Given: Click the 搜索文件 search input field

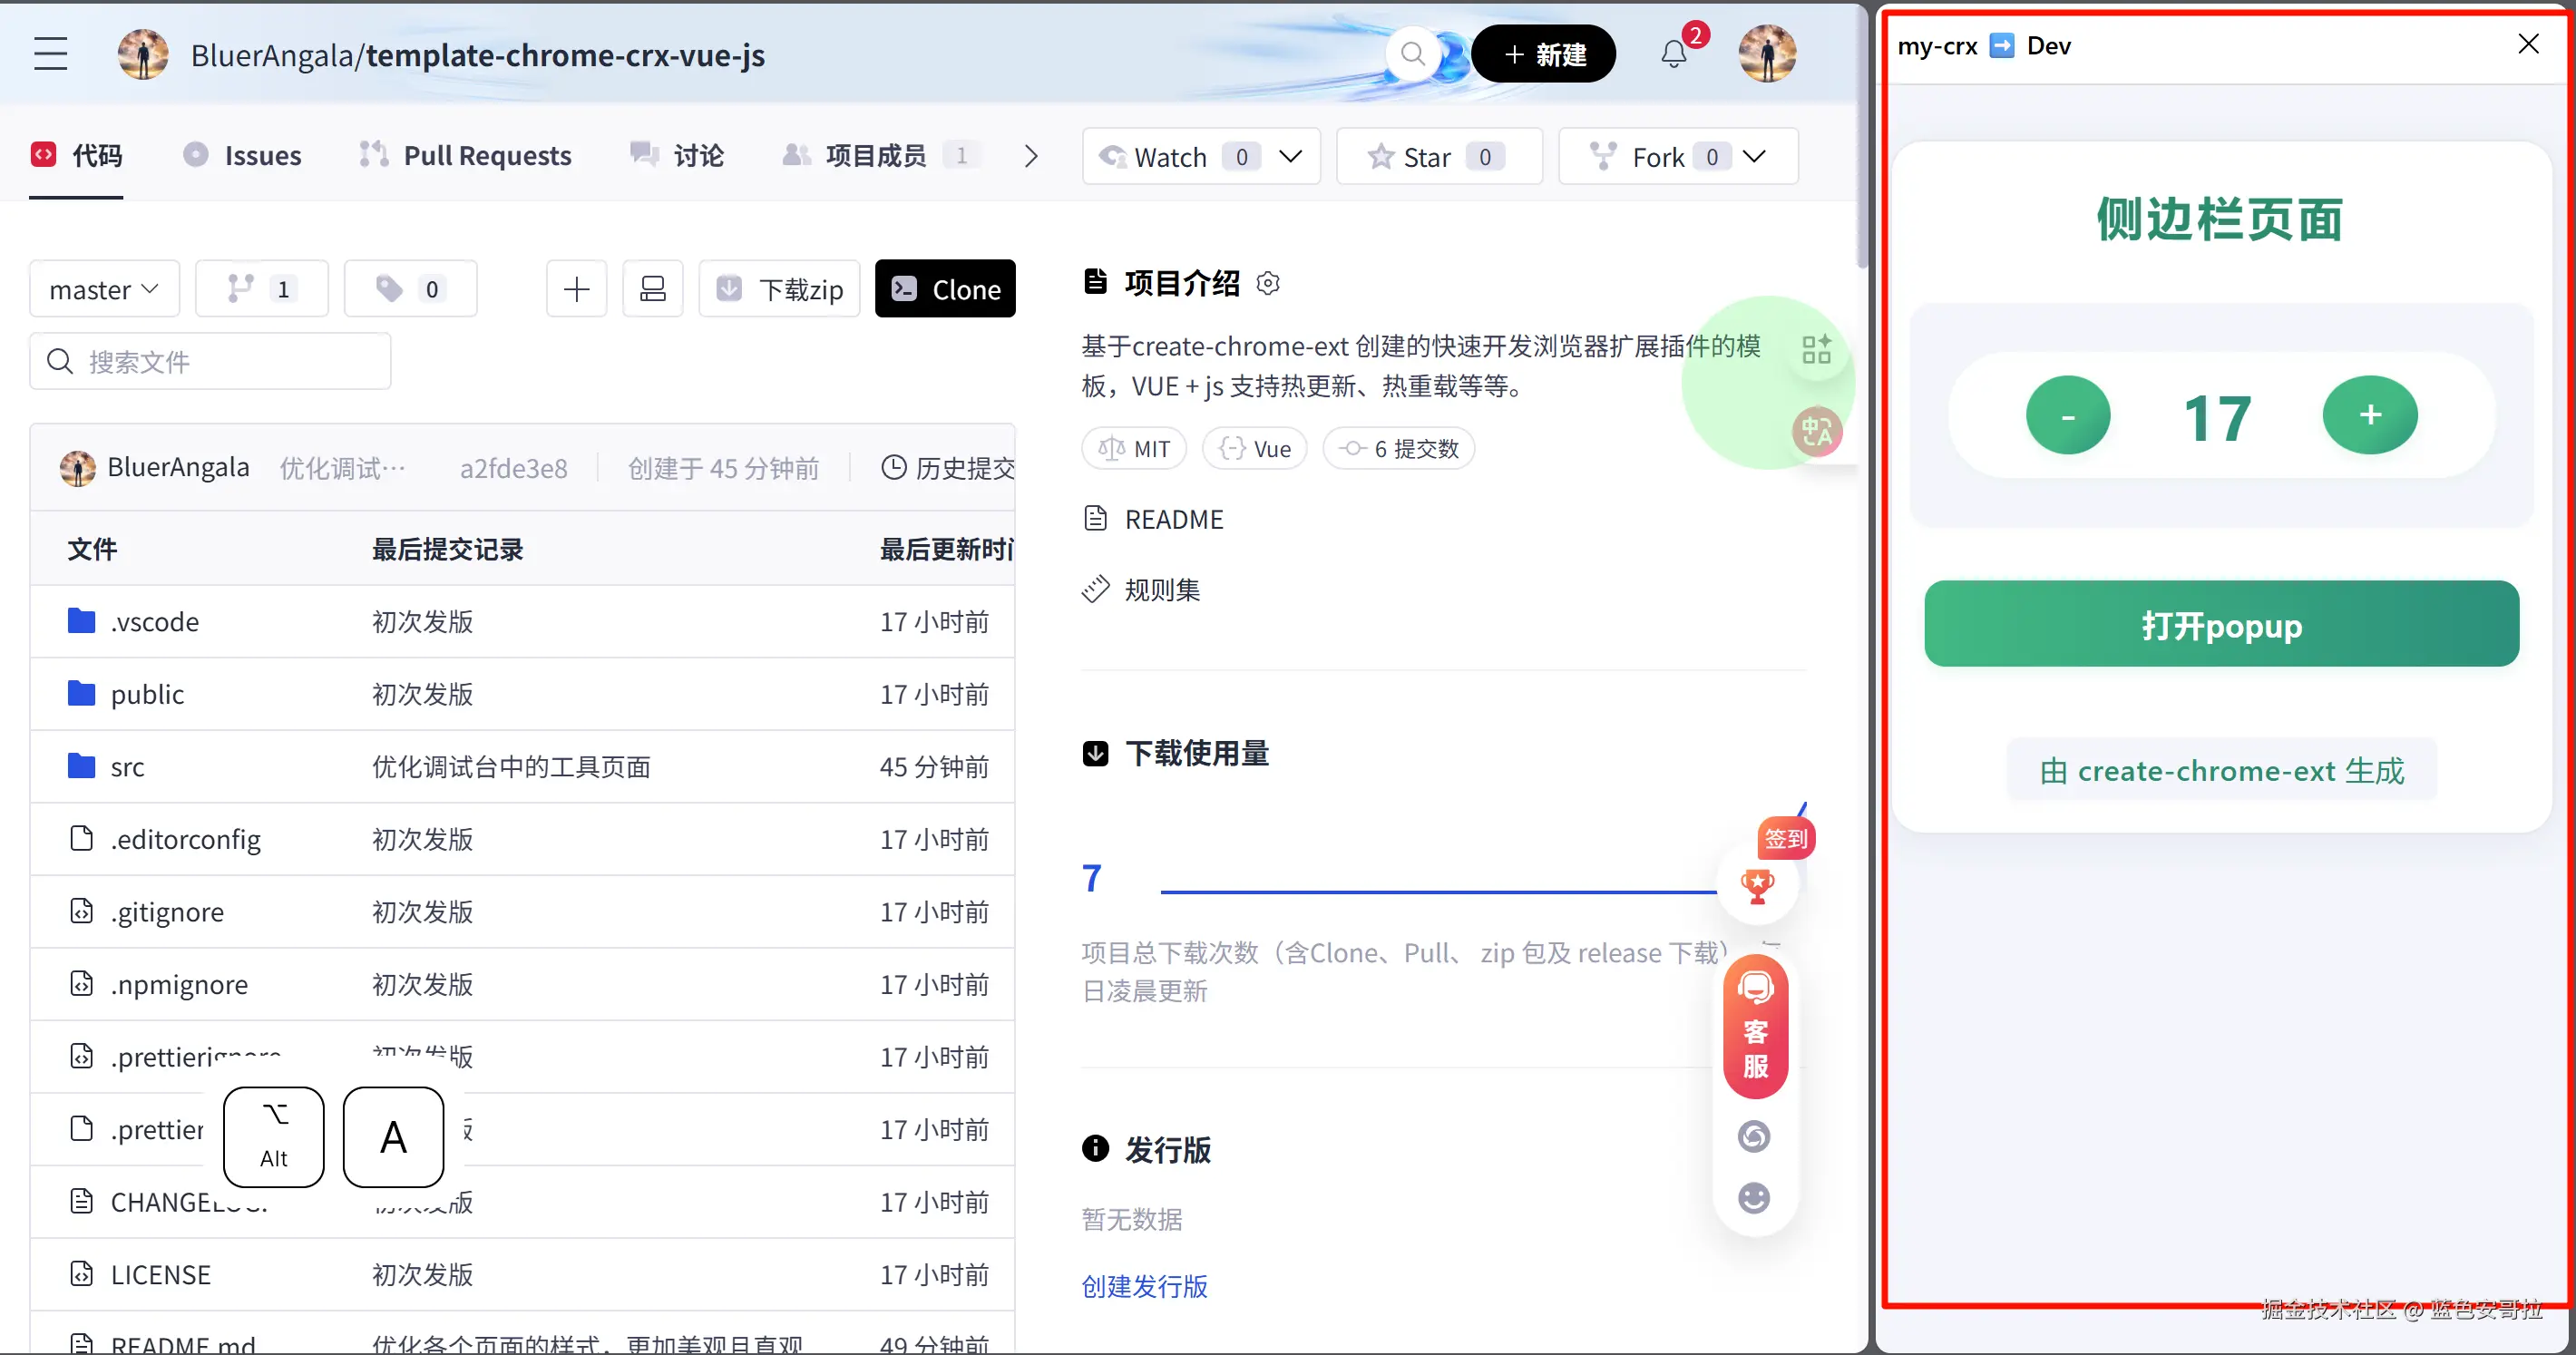Looking at the screenshot, I should [x=210, y=362].
